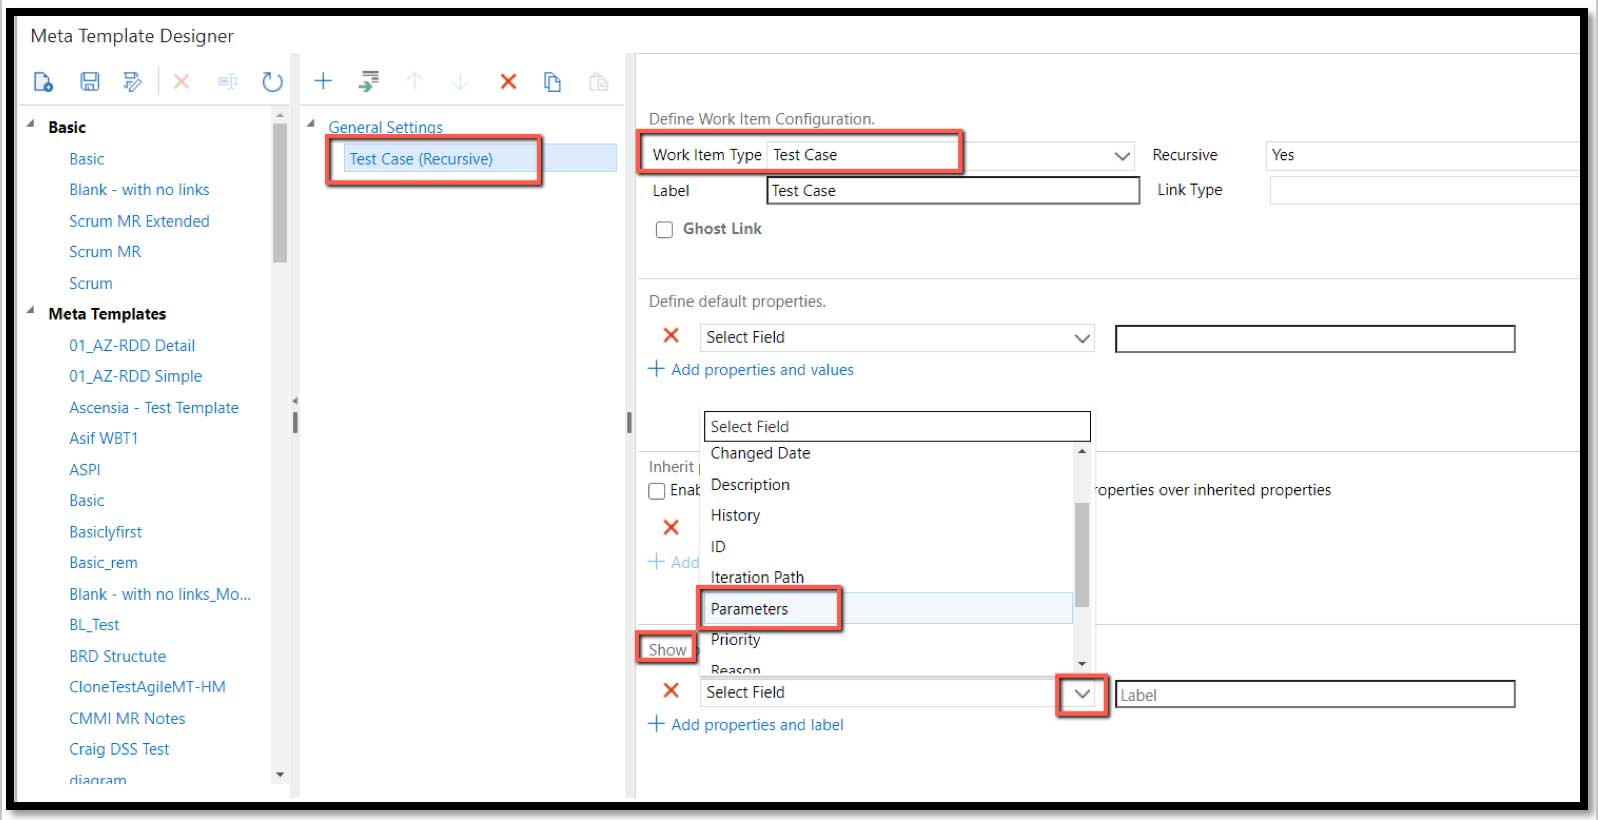The image size is (1598, 820).
Task: Toggle the Enable checkbox under Inherit
Action: click(x=657, y=491)
